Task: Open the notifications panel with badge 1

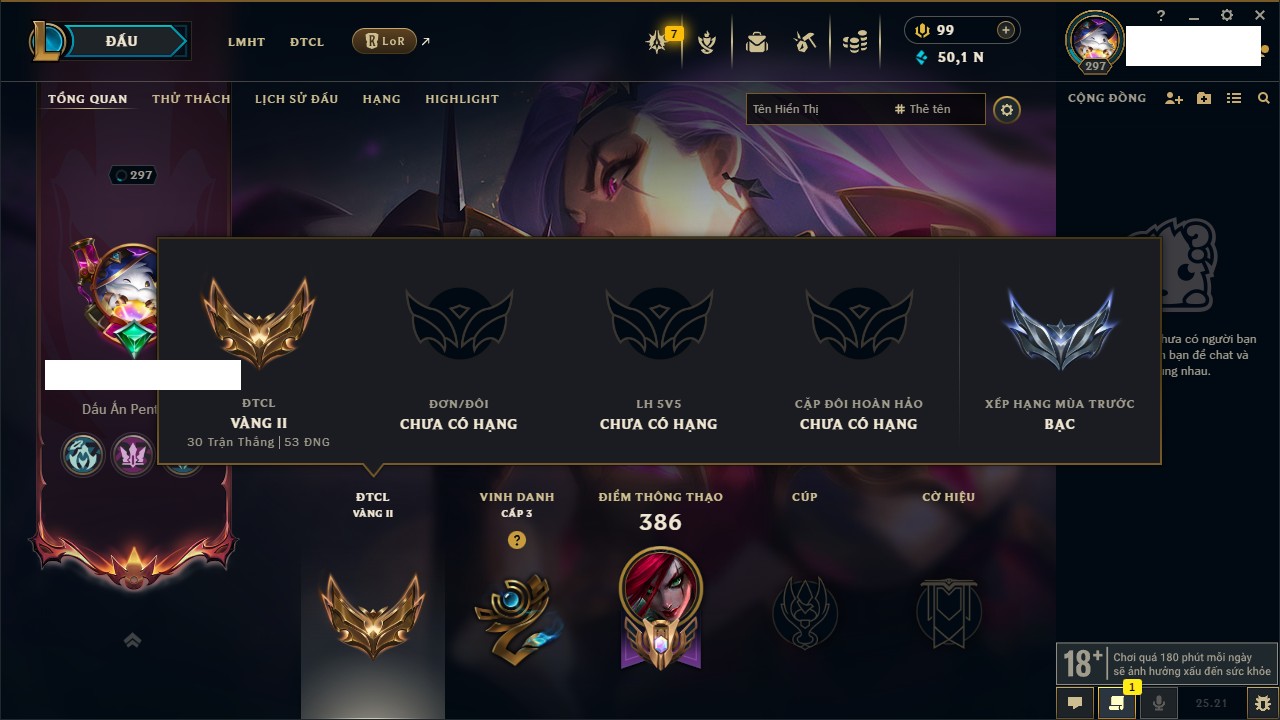Action: click(1117, 703)
